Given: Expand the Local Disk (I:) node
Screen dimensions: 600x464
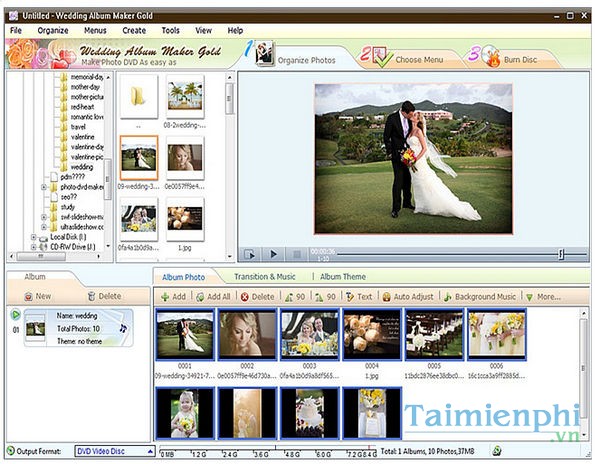Looking at the screenshot, I should click(x=34, y=237).
